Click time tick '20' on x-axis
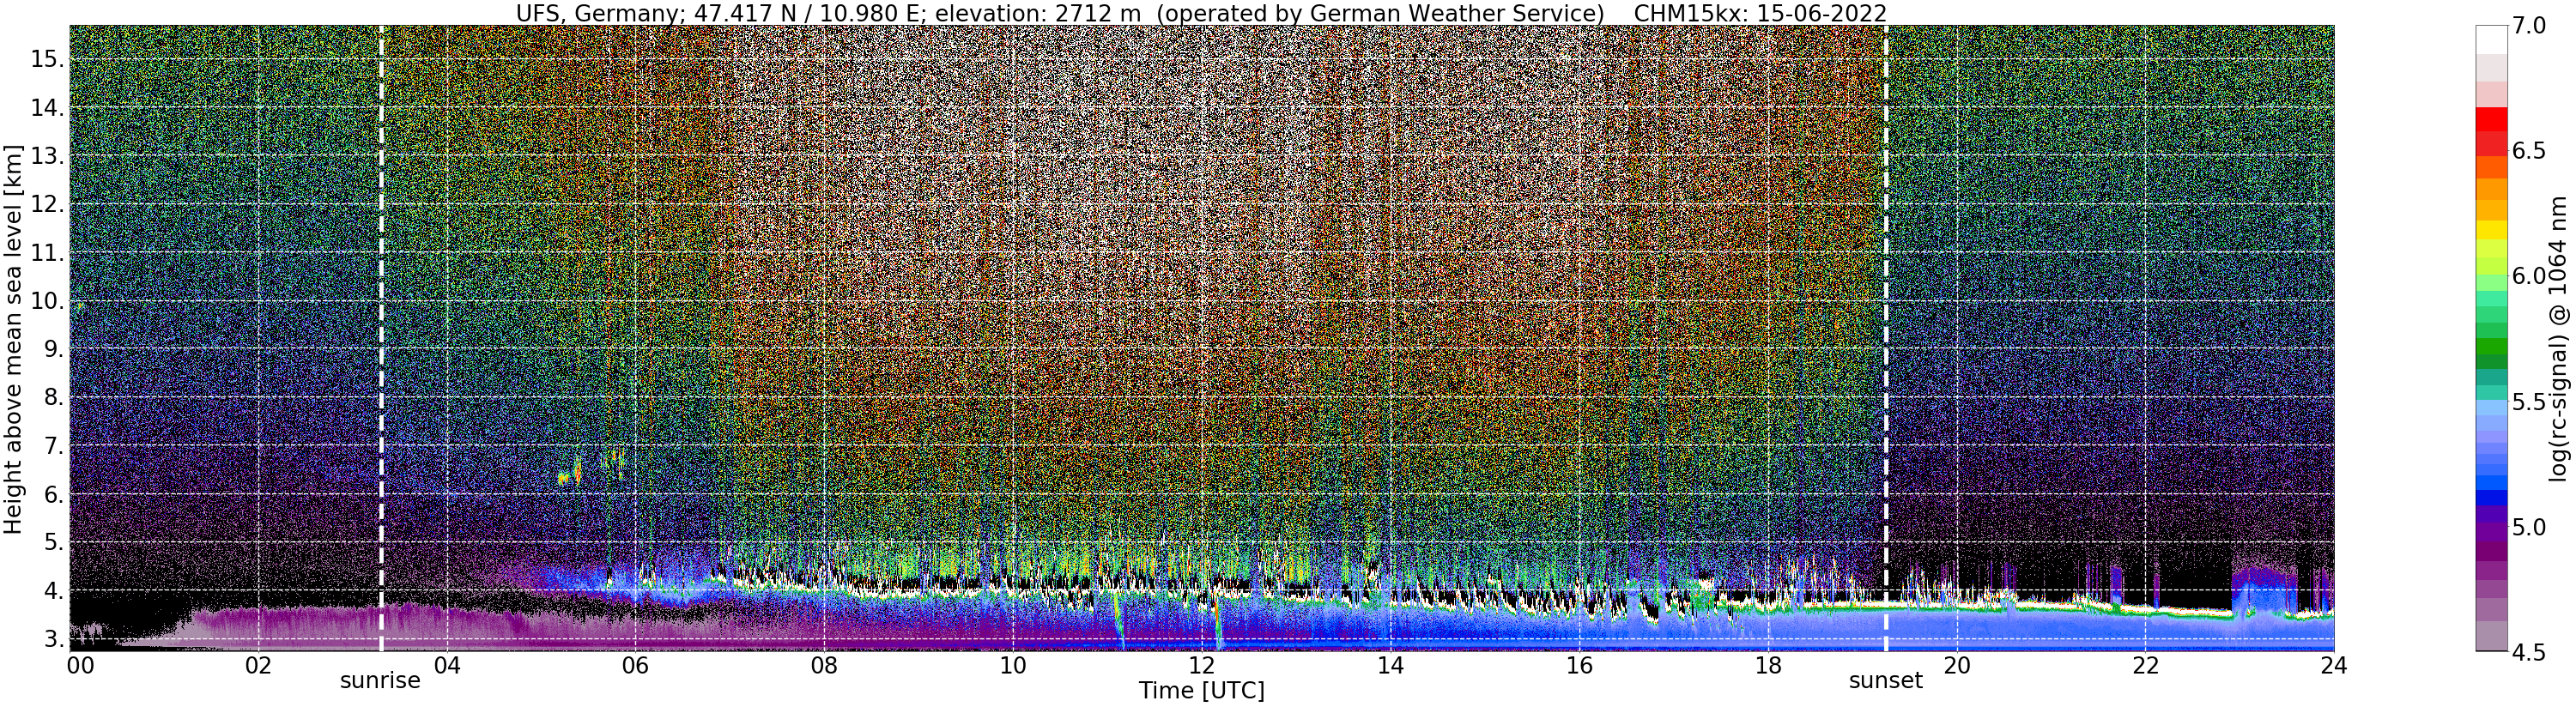The height and width of the screenshot is (707, 2576). (1956, 665)
